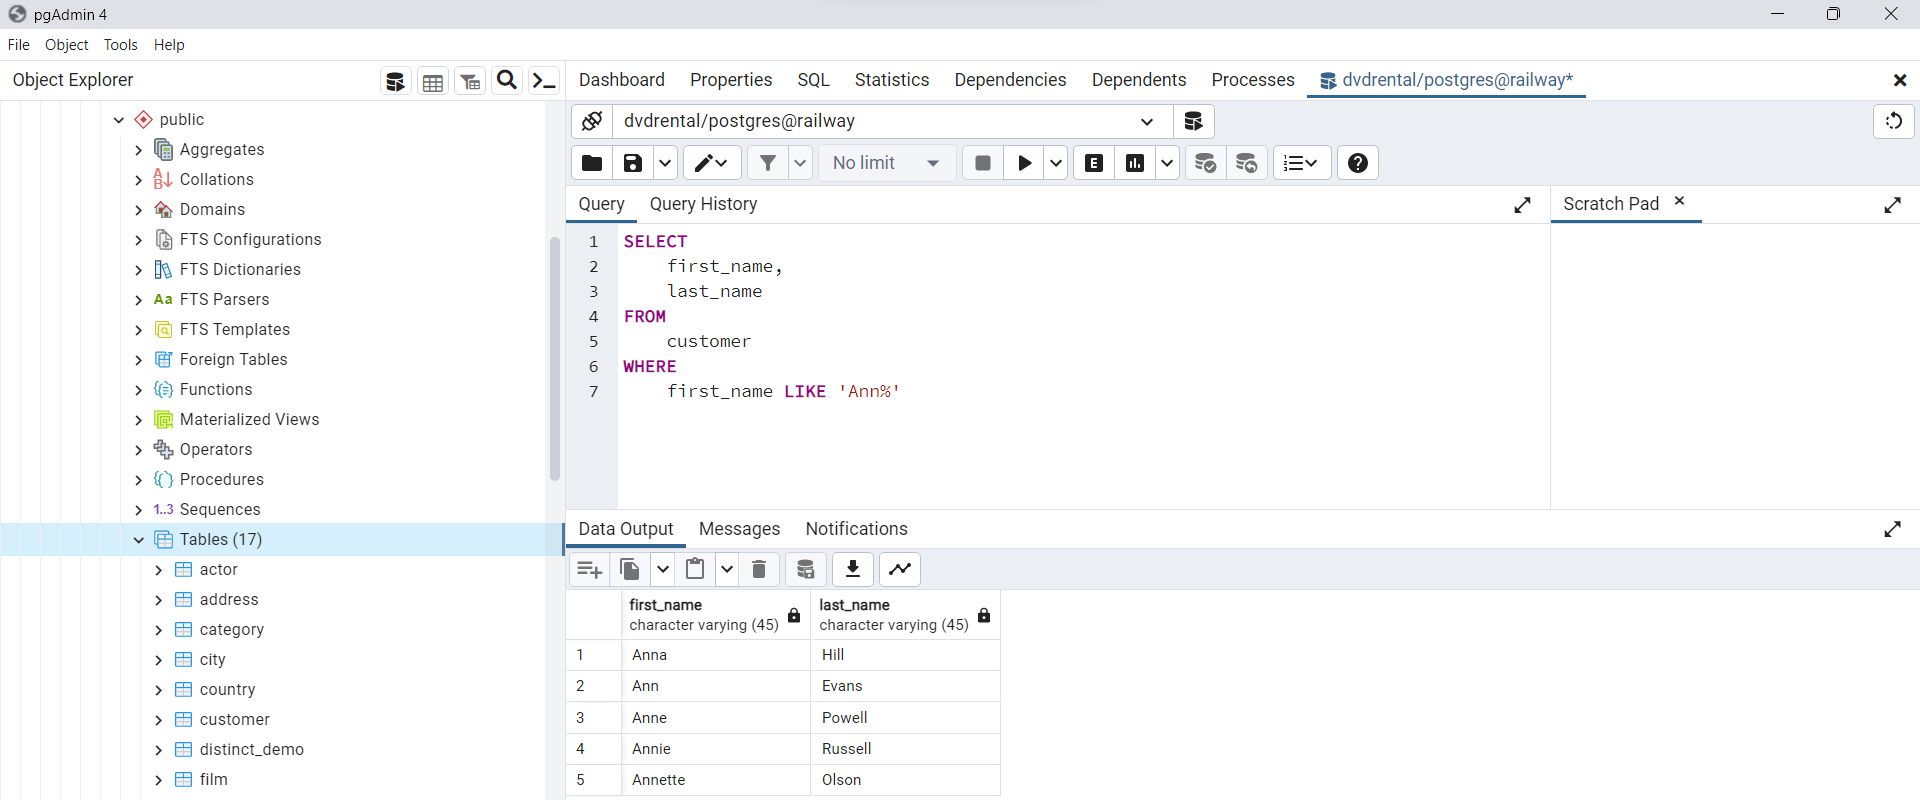Expand the Functions node
Image resolution: width=1920 pixels, height=800 pixels.
point(139,390)
